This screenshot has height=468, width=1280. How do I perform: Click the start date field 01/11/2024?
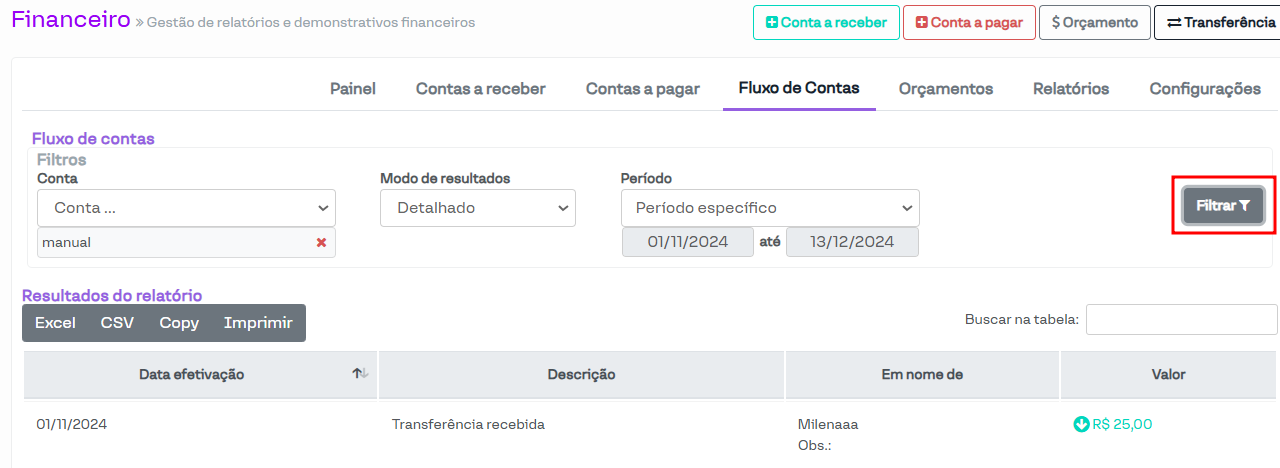pyautogui.click(x=688, y=242)
